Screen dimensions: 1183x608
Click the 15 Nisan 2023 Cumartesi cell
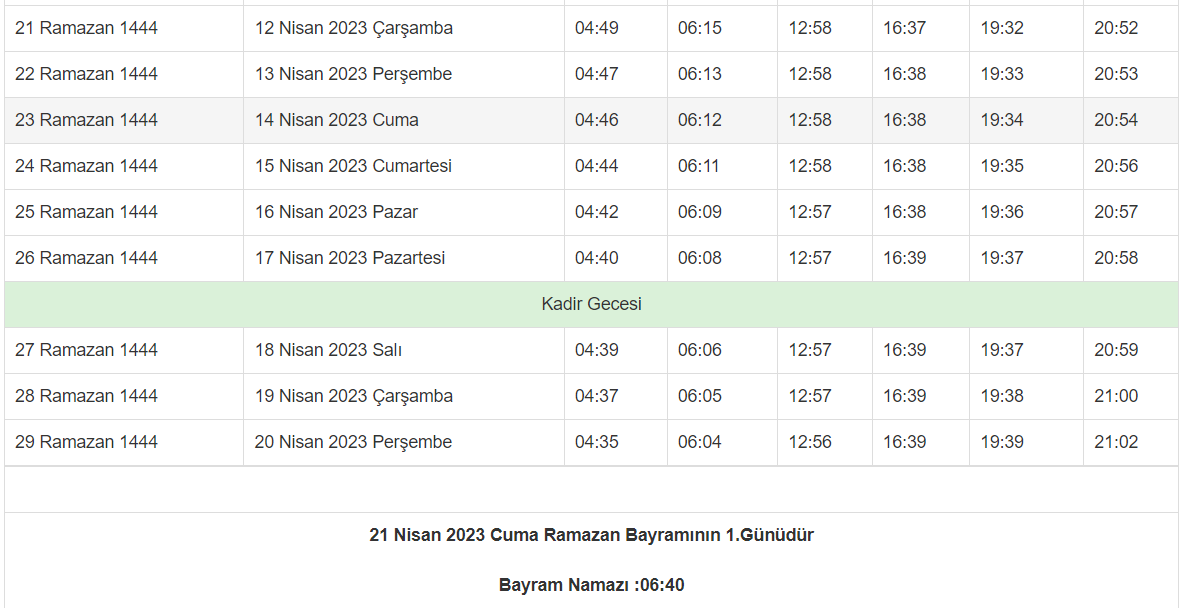click(353, 166)
